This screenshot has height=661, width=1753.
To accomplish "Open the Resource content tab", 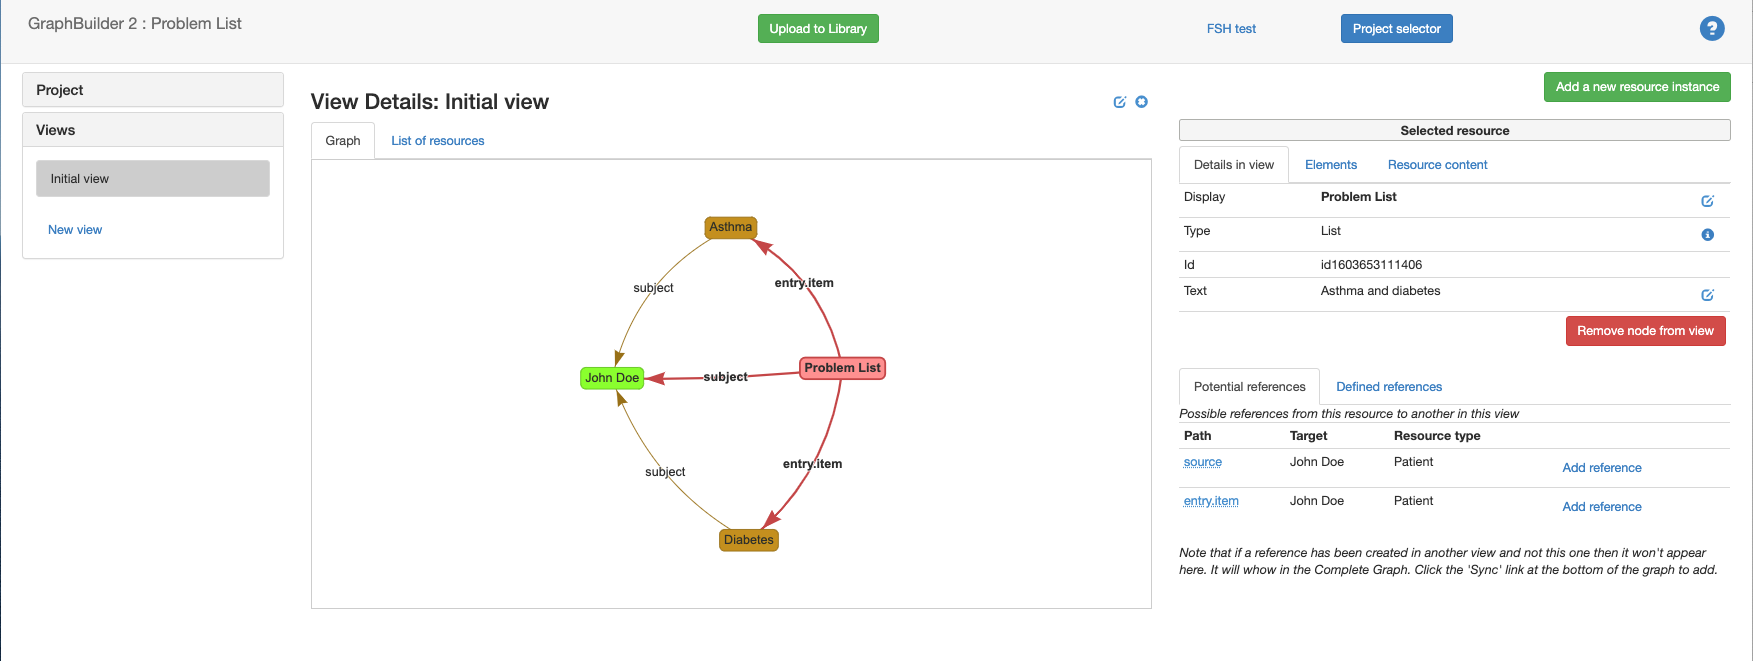I will 1437,165.
